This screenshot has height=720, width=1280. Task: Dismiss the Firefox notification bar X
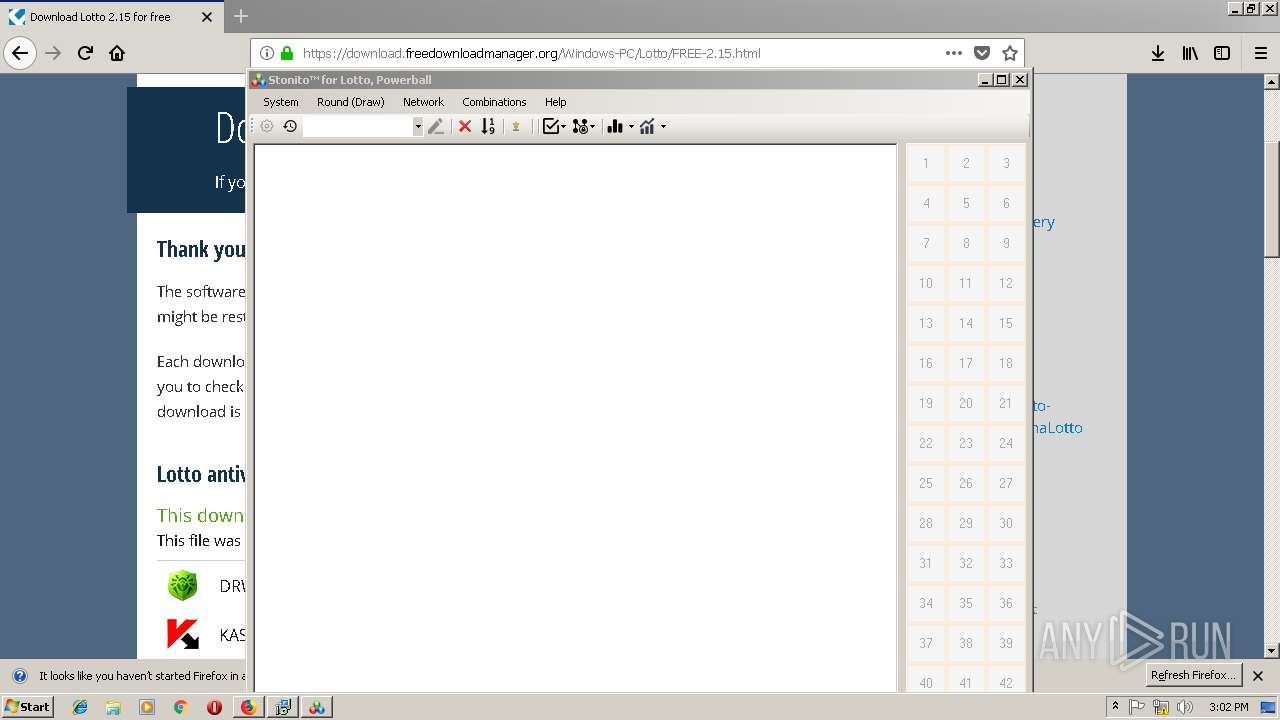(1258, 676)
